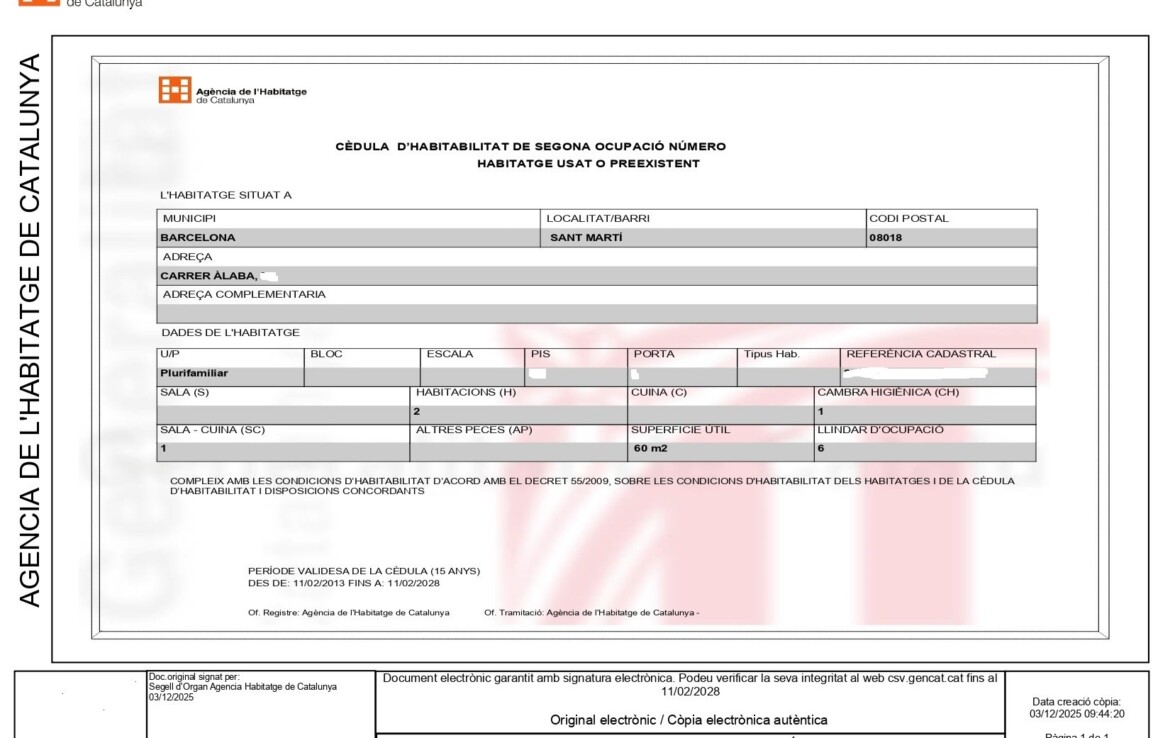Screen dimensions: 1170x738
Task: Click the validity dates 11/02/2013 to 11/02/2028
Action: point(343,583)
